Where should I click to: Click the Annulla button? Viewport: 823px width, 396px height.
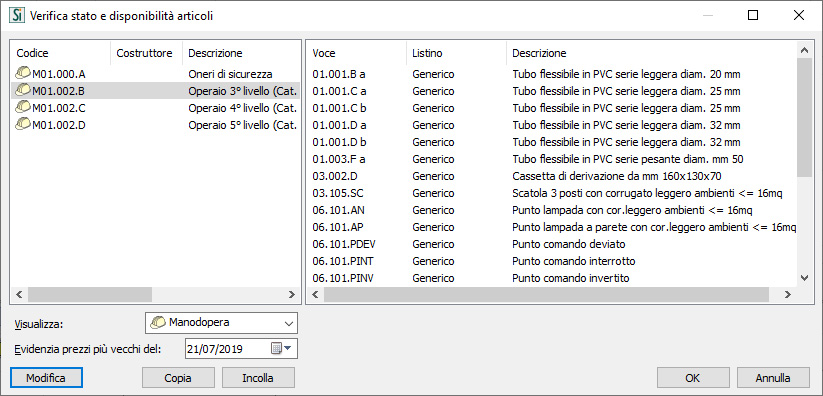(x=773, y=378)
